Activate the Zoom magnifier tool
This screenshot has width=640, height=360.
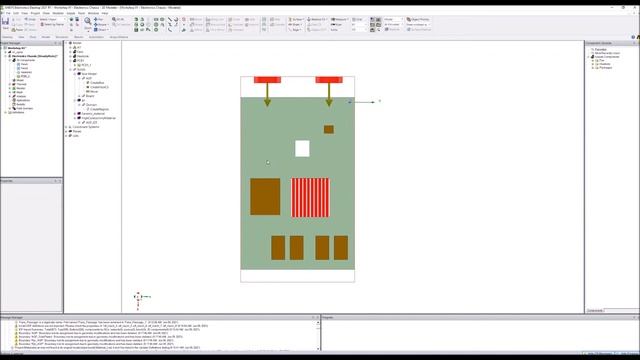(88, 21)
